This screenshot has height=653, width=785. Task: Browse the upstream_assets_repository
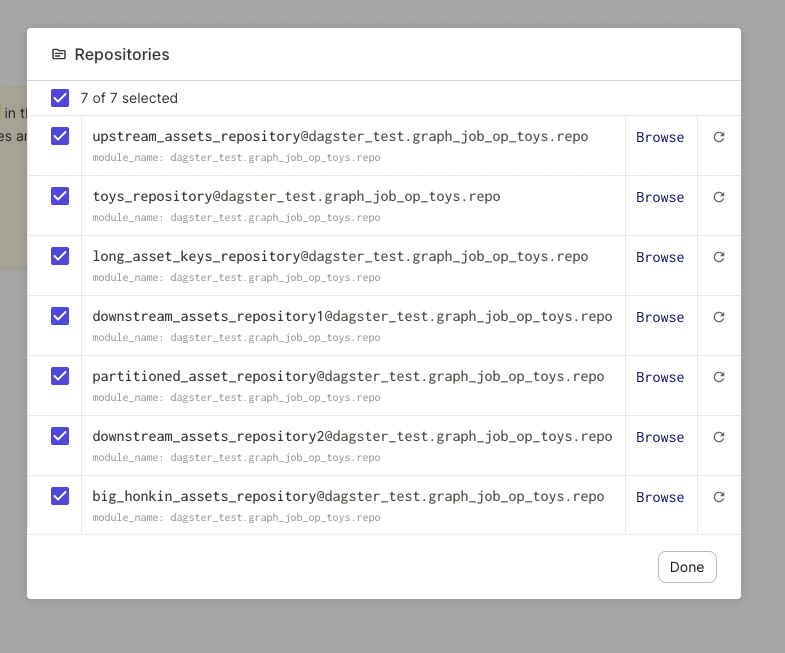pyautogui.click(x=660, y=137)
